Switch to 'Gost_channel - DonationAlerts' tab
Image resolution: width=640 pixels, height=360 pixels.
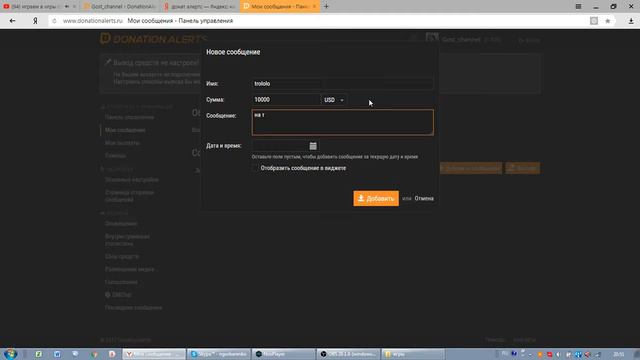[x=119, y=7]
